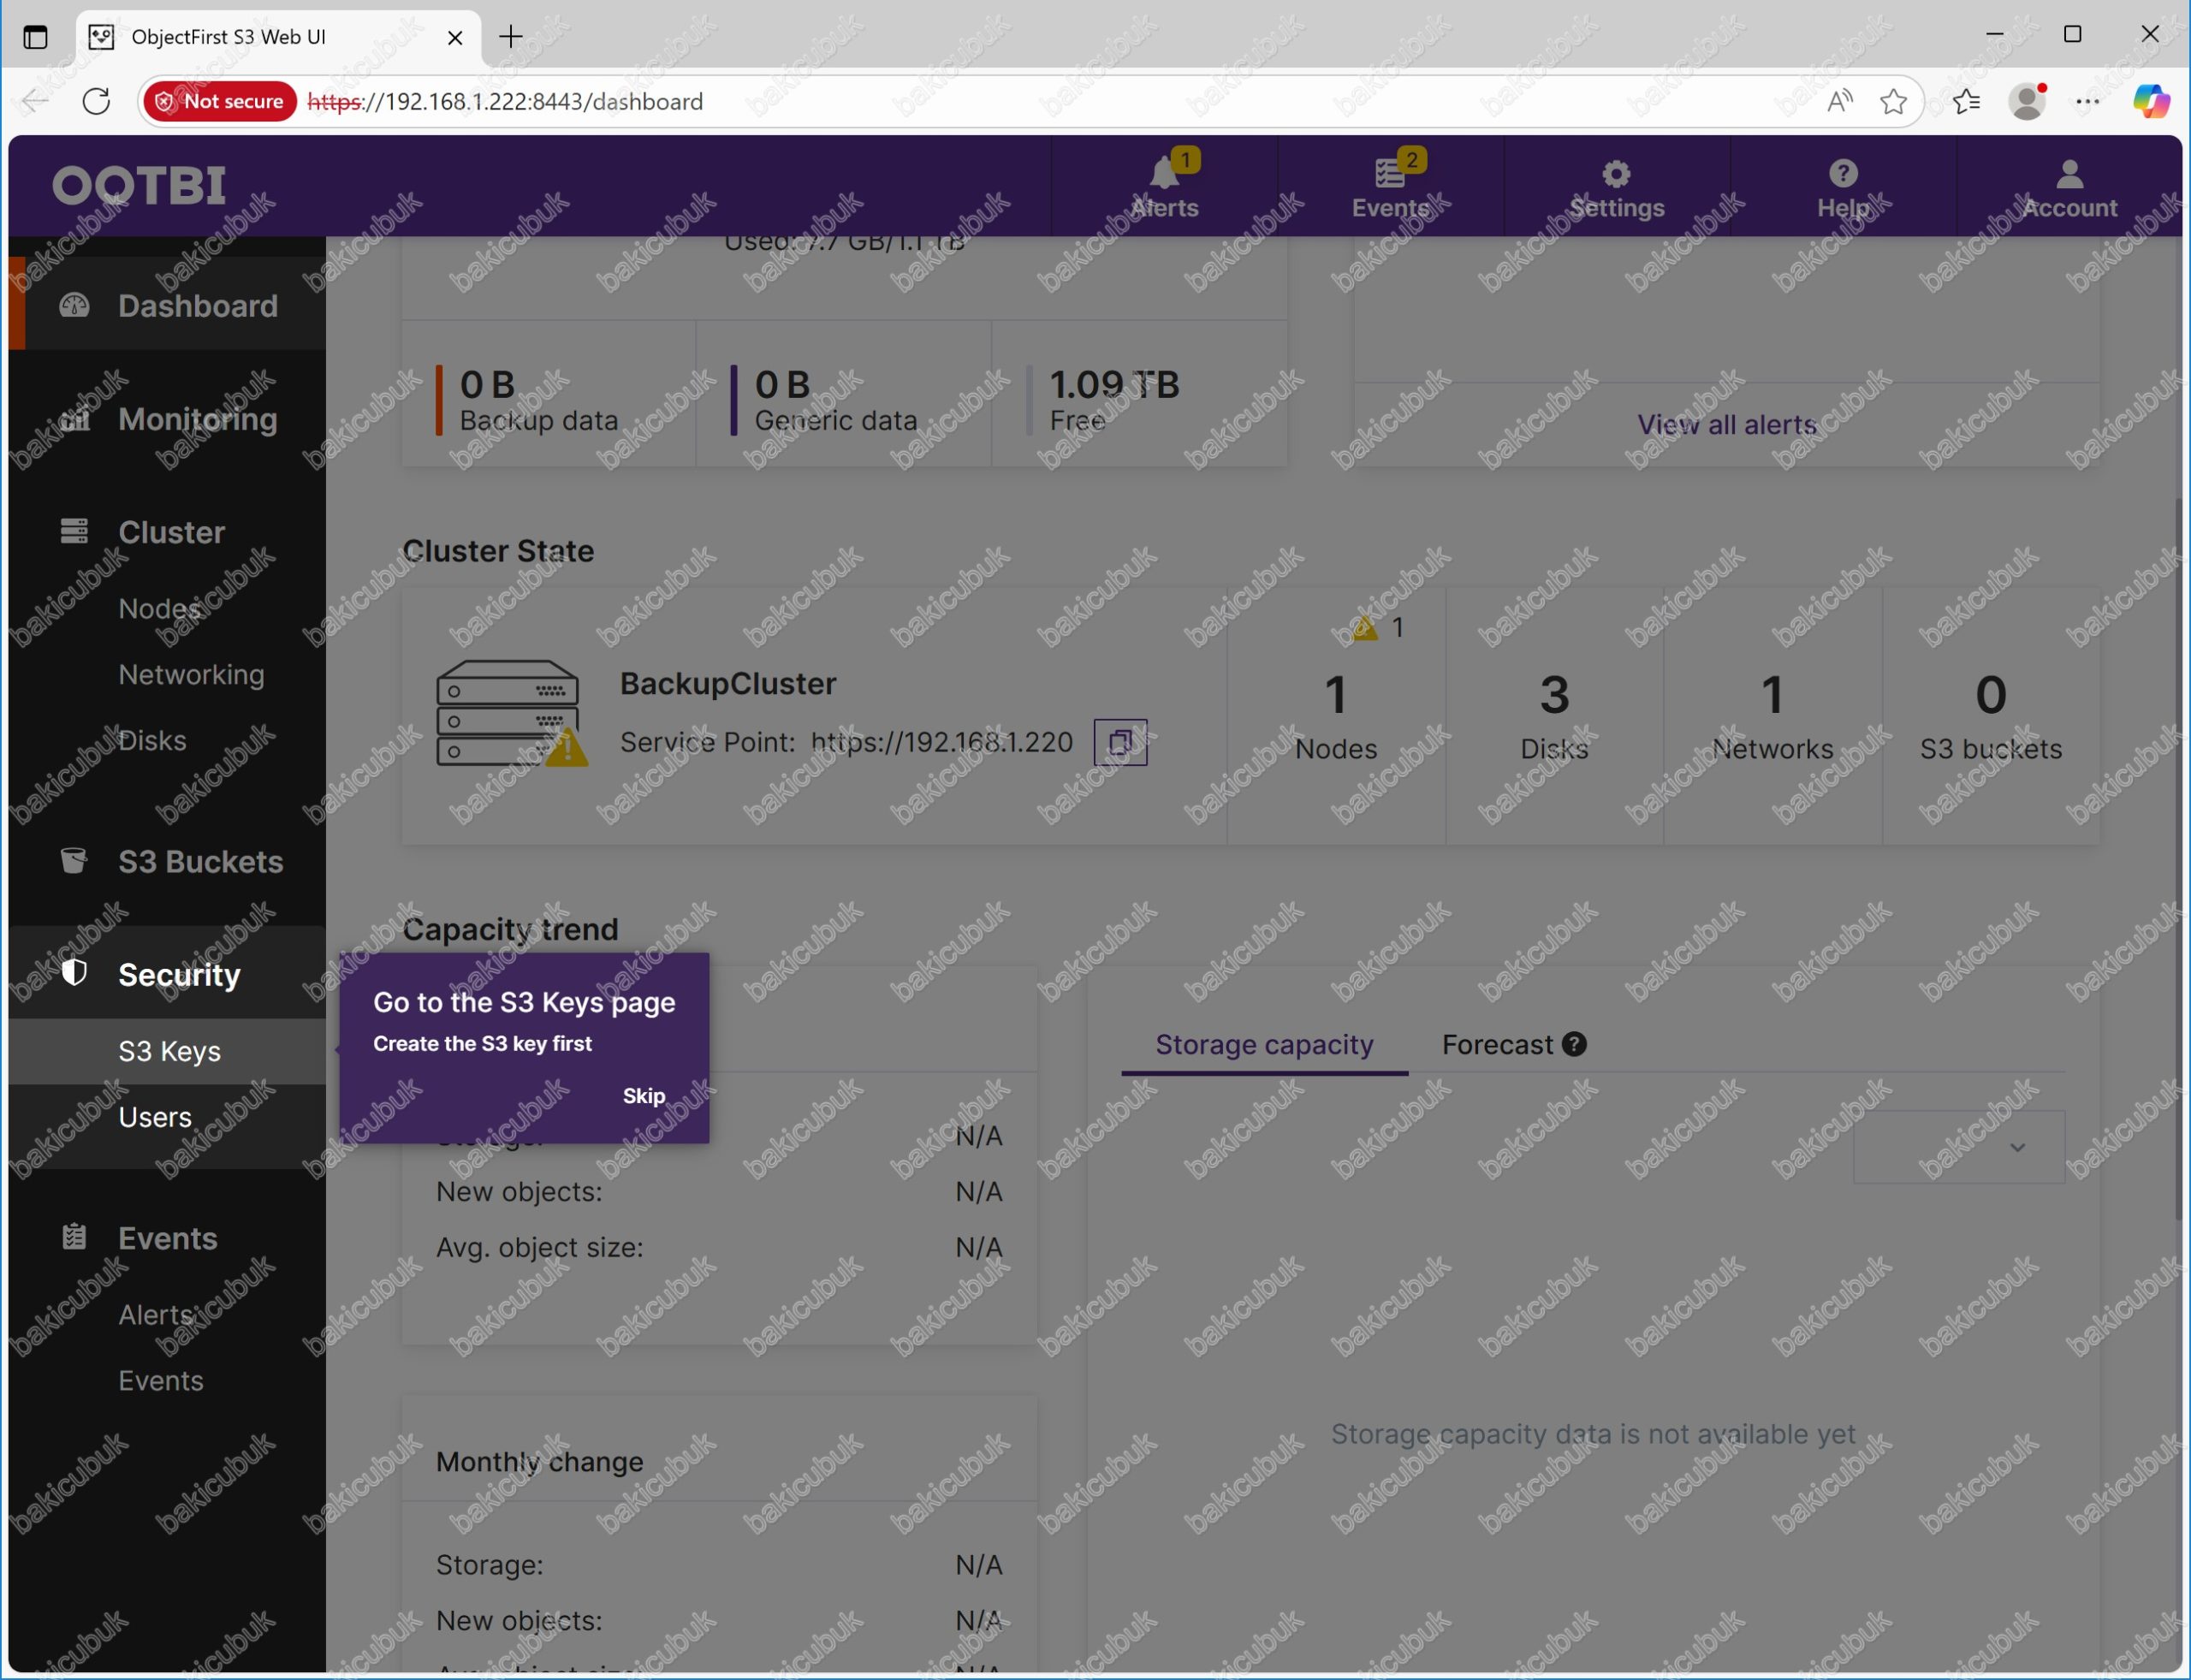Open Security section in the sidebar
Screen dimensions: 2191x1680
pos(168,974)
